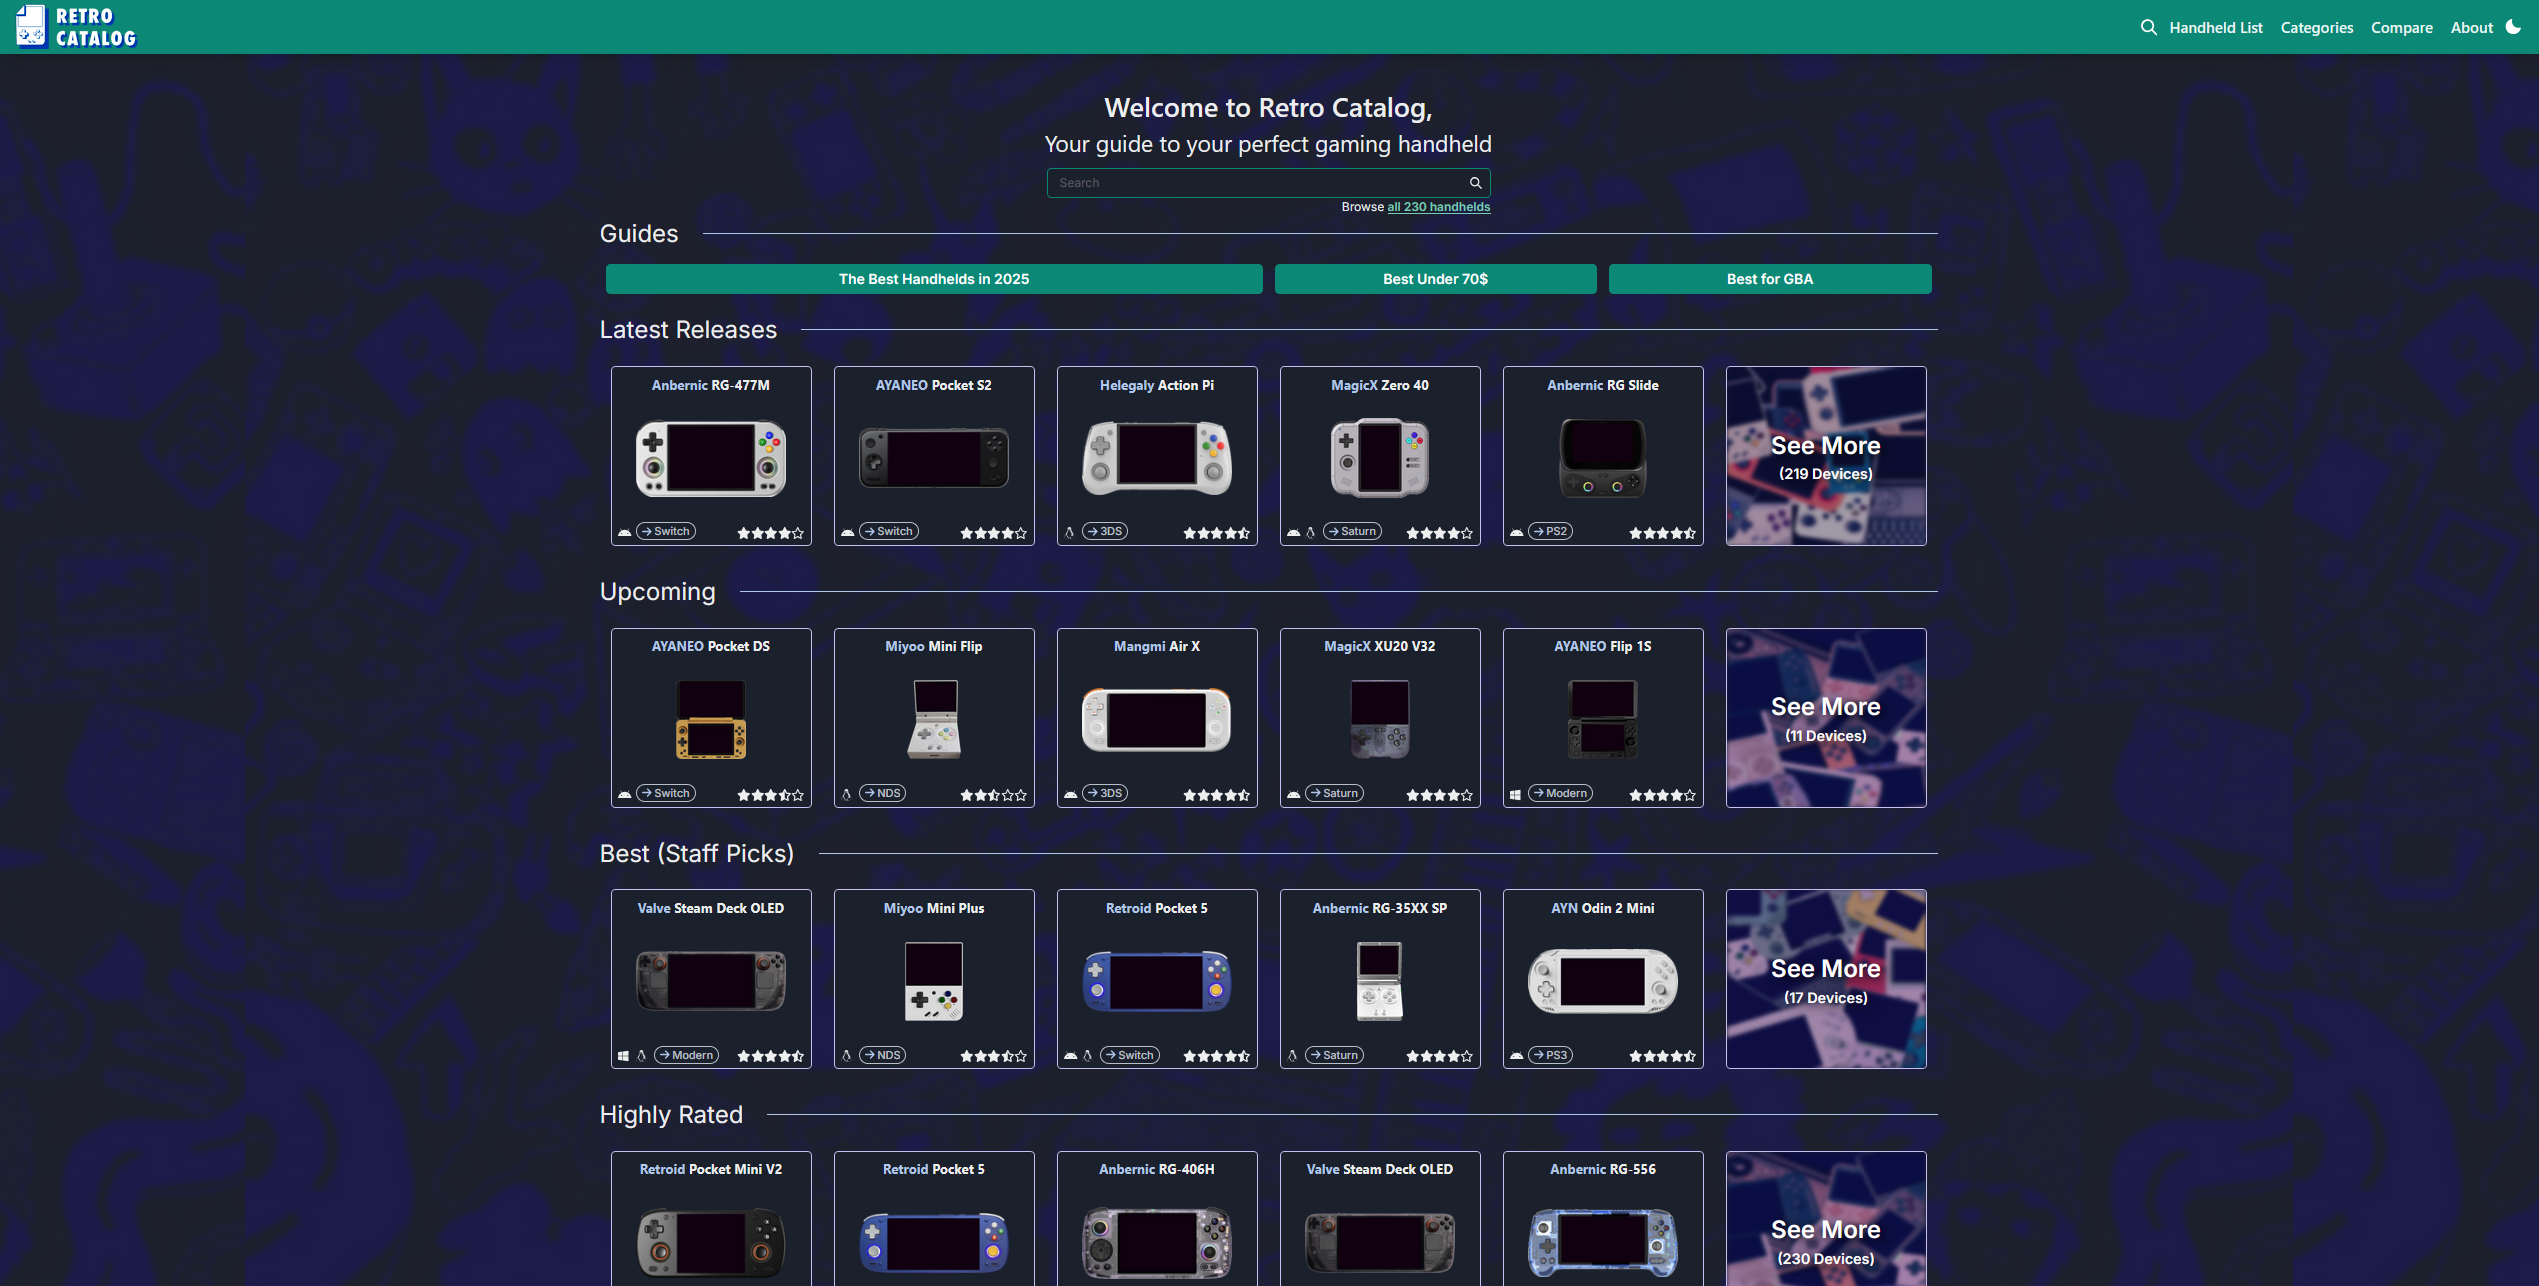Click Modern tag on AYANEO Flip 1S
The height and width of the screenshot is (1286, 2539).
[1560, 793]
